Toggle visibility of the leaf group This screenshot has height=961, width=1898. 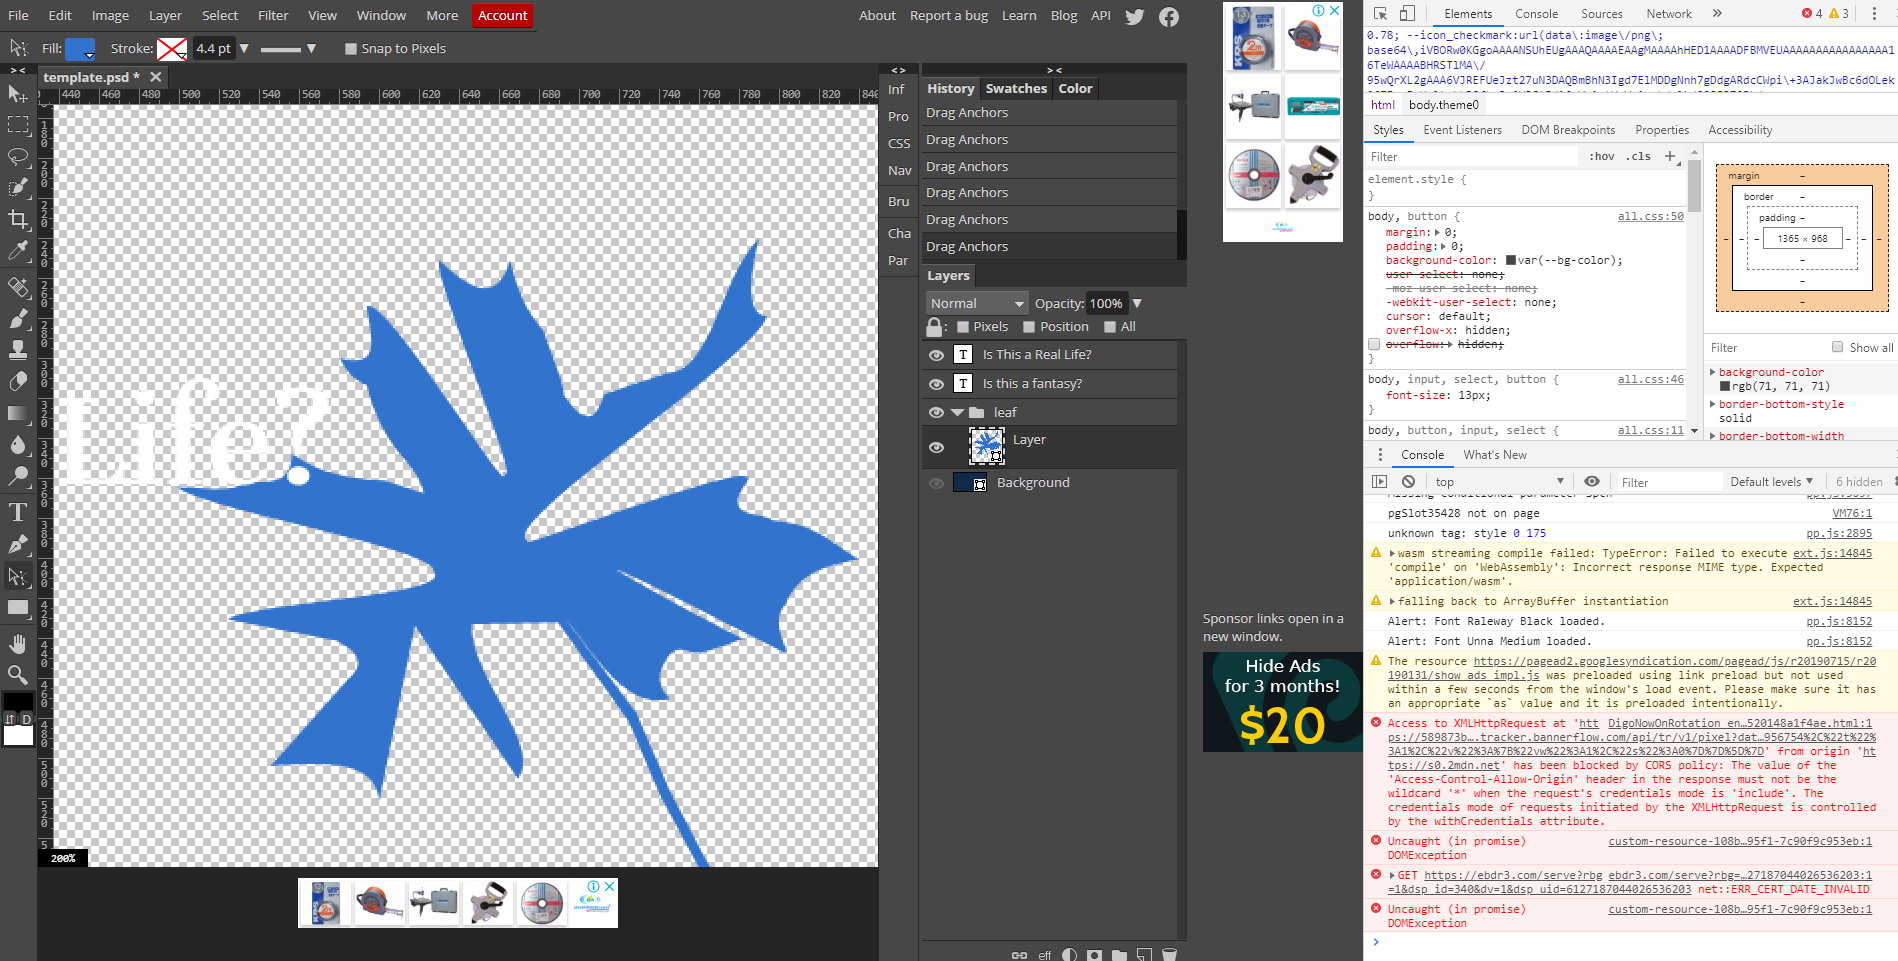(x=936, y=411)
